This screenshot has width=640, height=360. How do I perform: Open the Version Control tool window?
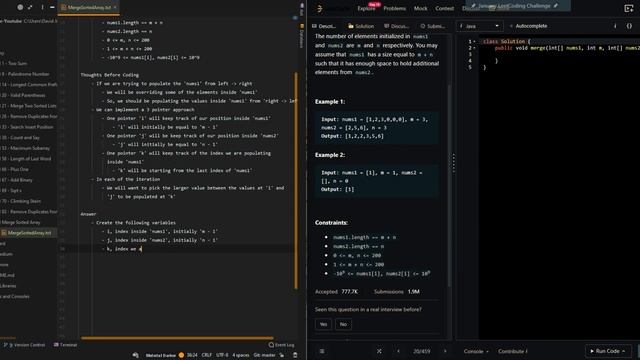click(x=25, y=345)
